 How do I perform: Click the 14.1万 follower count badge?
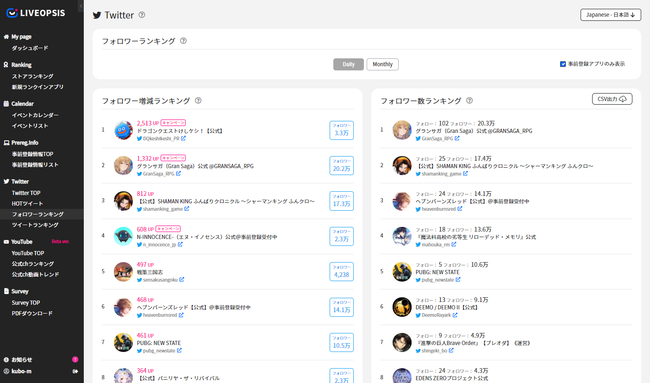click(342, 307)
